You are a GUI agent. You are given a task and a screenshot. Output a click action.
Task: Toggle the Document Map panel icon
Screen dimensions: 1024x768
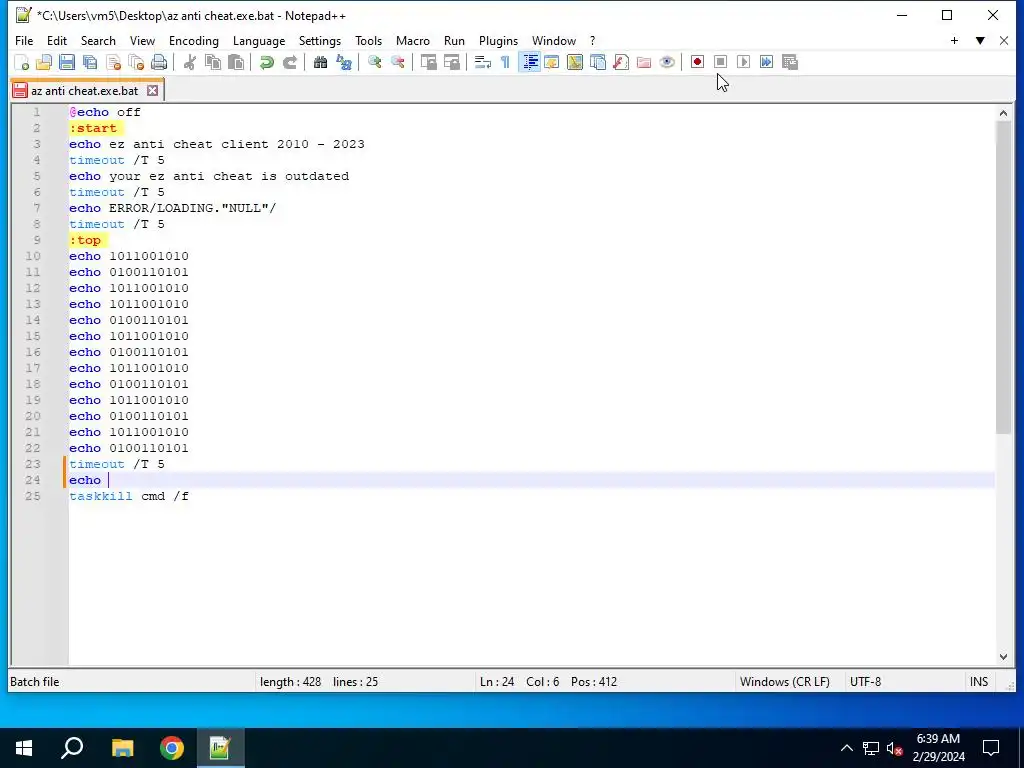(575, 62)
